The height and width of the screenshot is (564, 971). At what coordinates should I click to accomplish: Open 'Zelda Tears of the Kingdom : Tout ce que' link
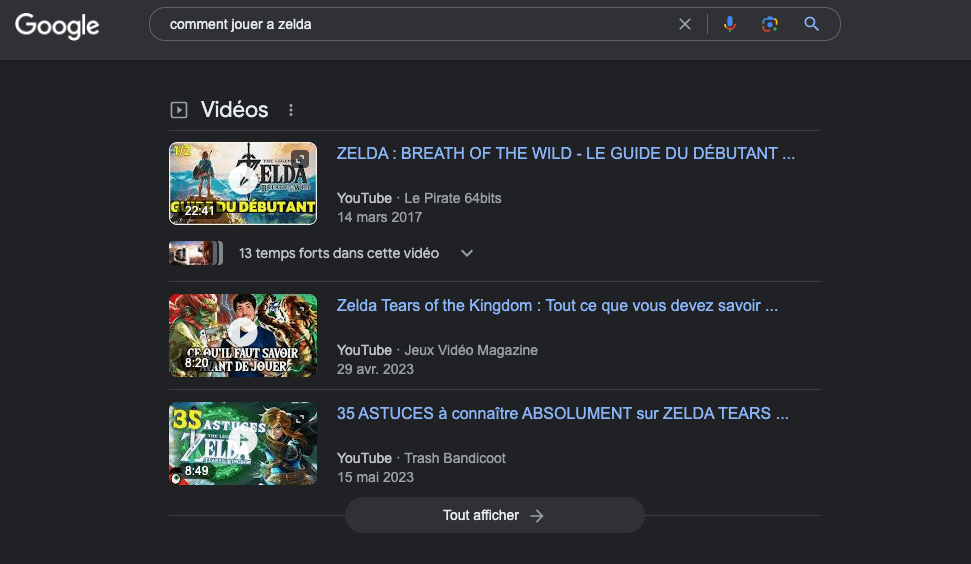coord(557,306)
